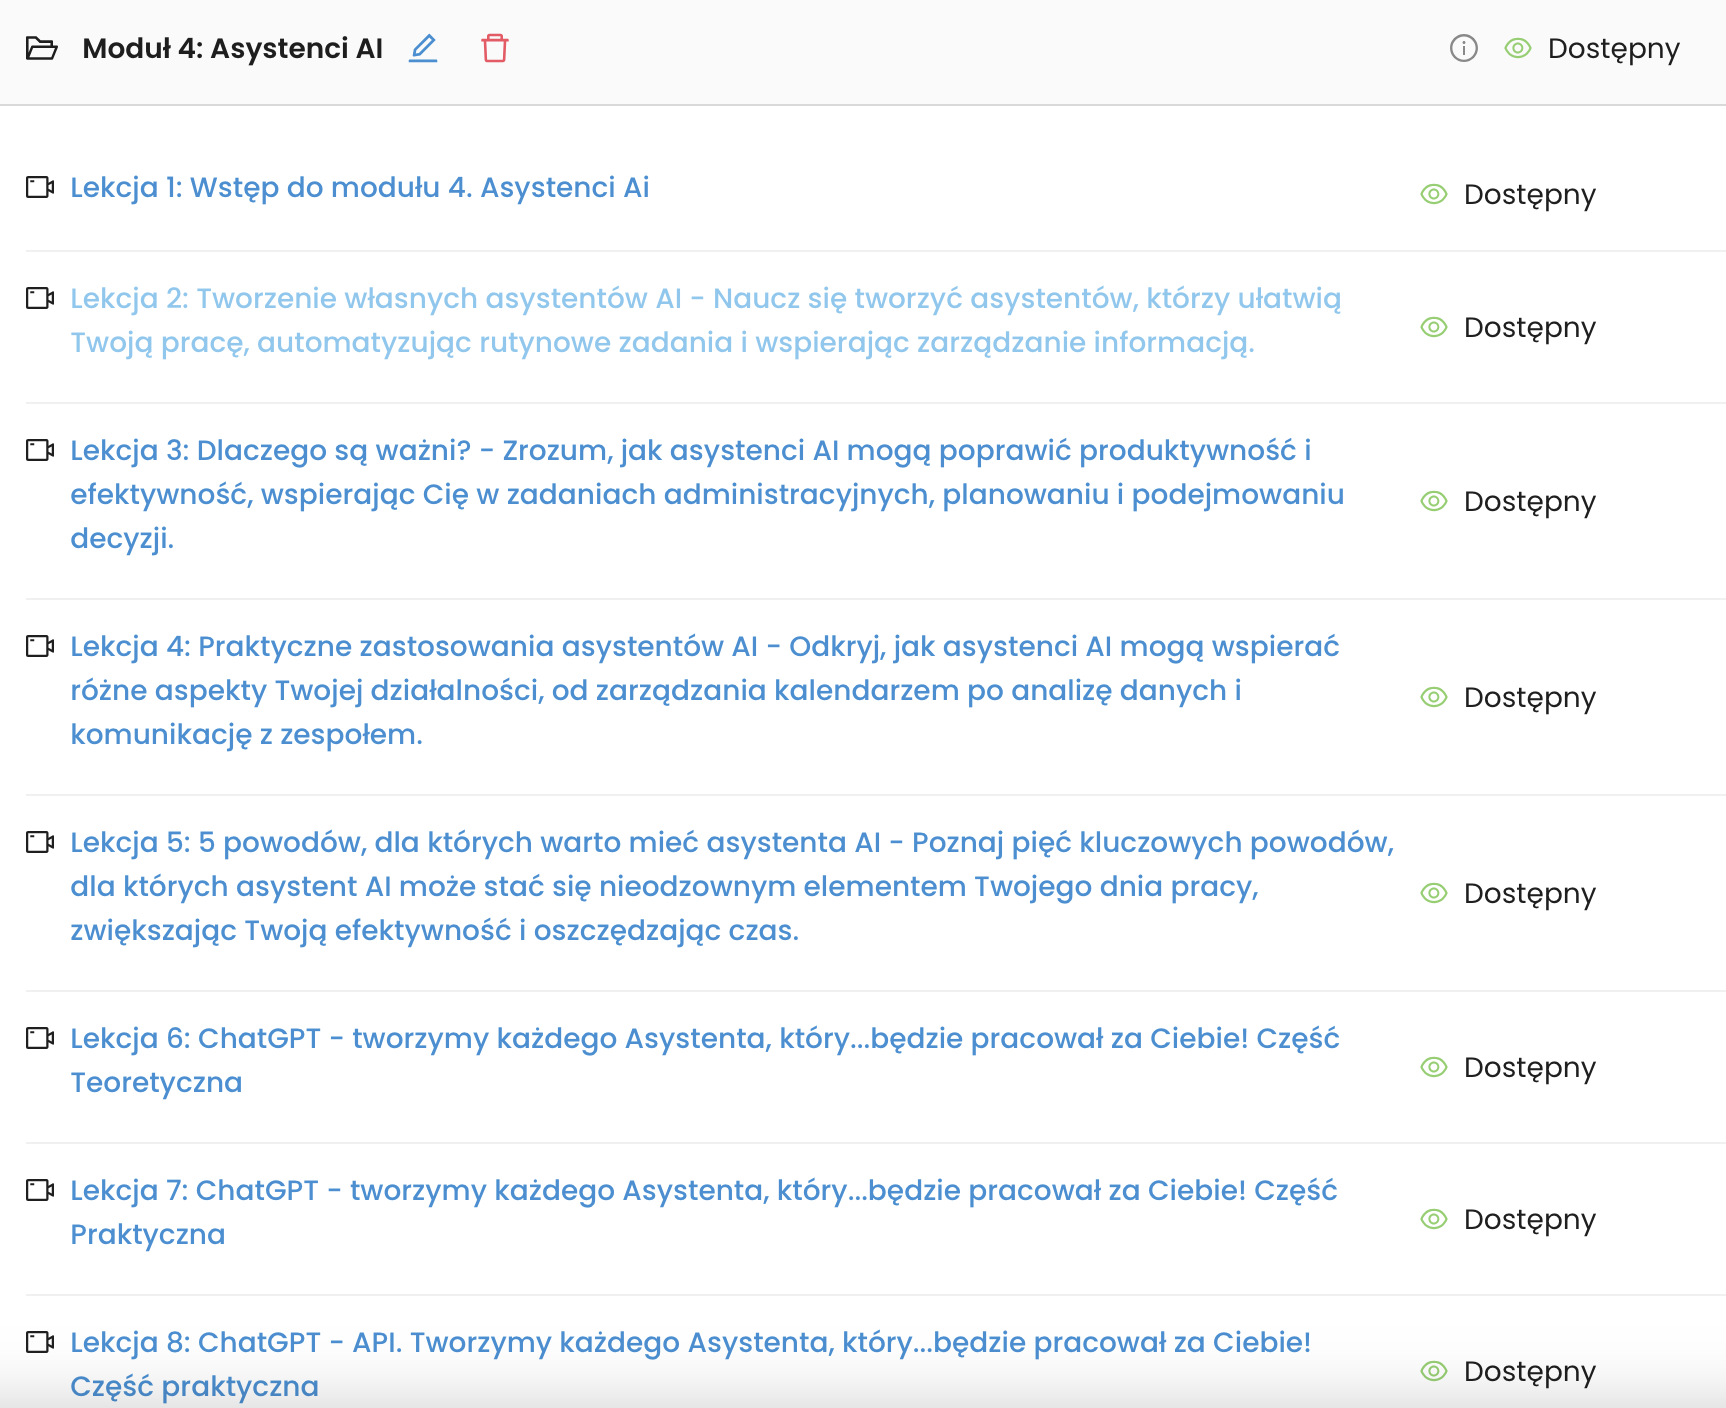The width and height of the screenshot is (1726, 1408).
Task: Toggle module visibility eye in header
Action: 1518,48
